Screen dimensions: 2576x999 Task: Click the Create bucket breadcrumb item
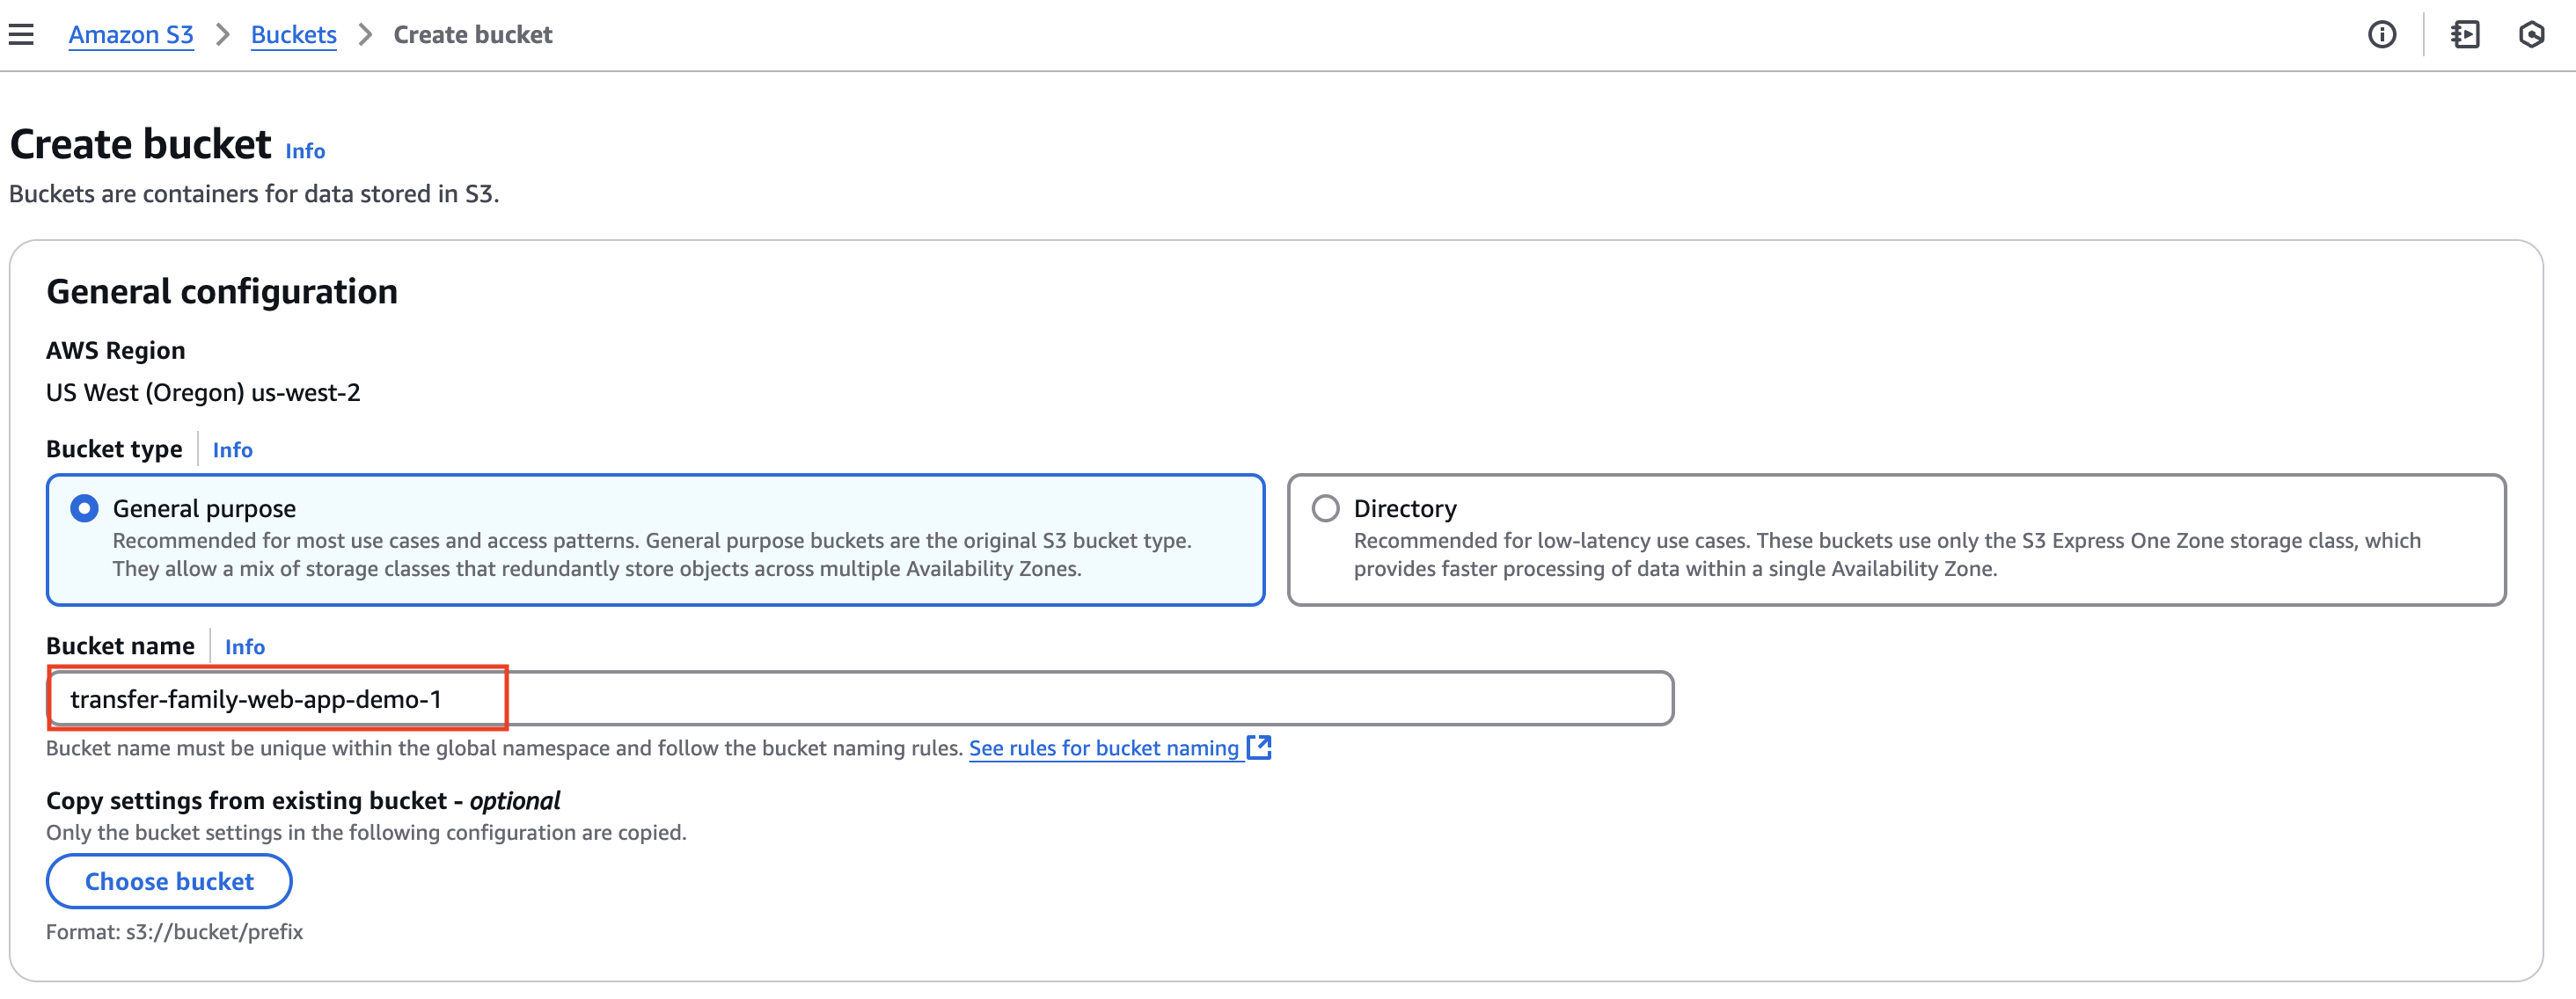click(x=472, y=35)
